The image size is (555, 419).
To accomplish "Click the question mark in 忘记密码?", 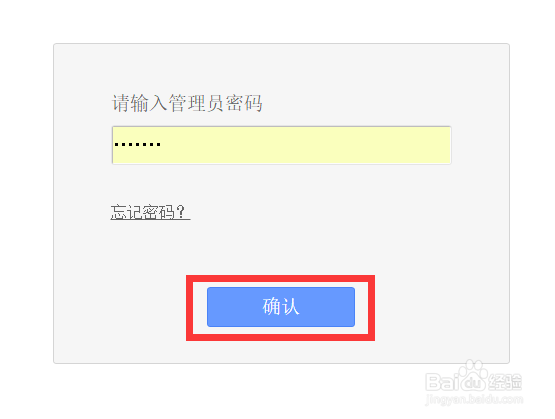I will click(181, 212).
